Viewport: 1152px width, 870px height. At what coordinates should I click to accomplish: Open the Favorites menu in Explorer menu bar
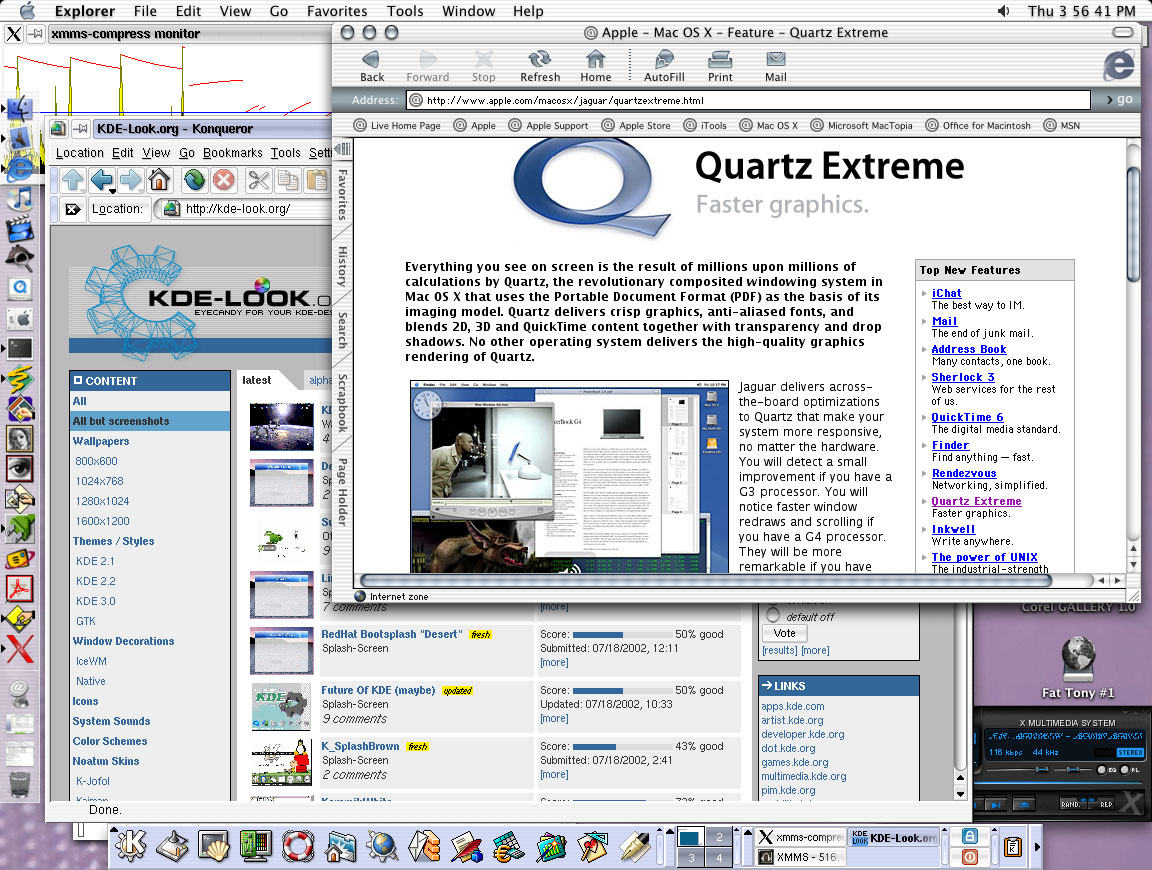[337, 11]
